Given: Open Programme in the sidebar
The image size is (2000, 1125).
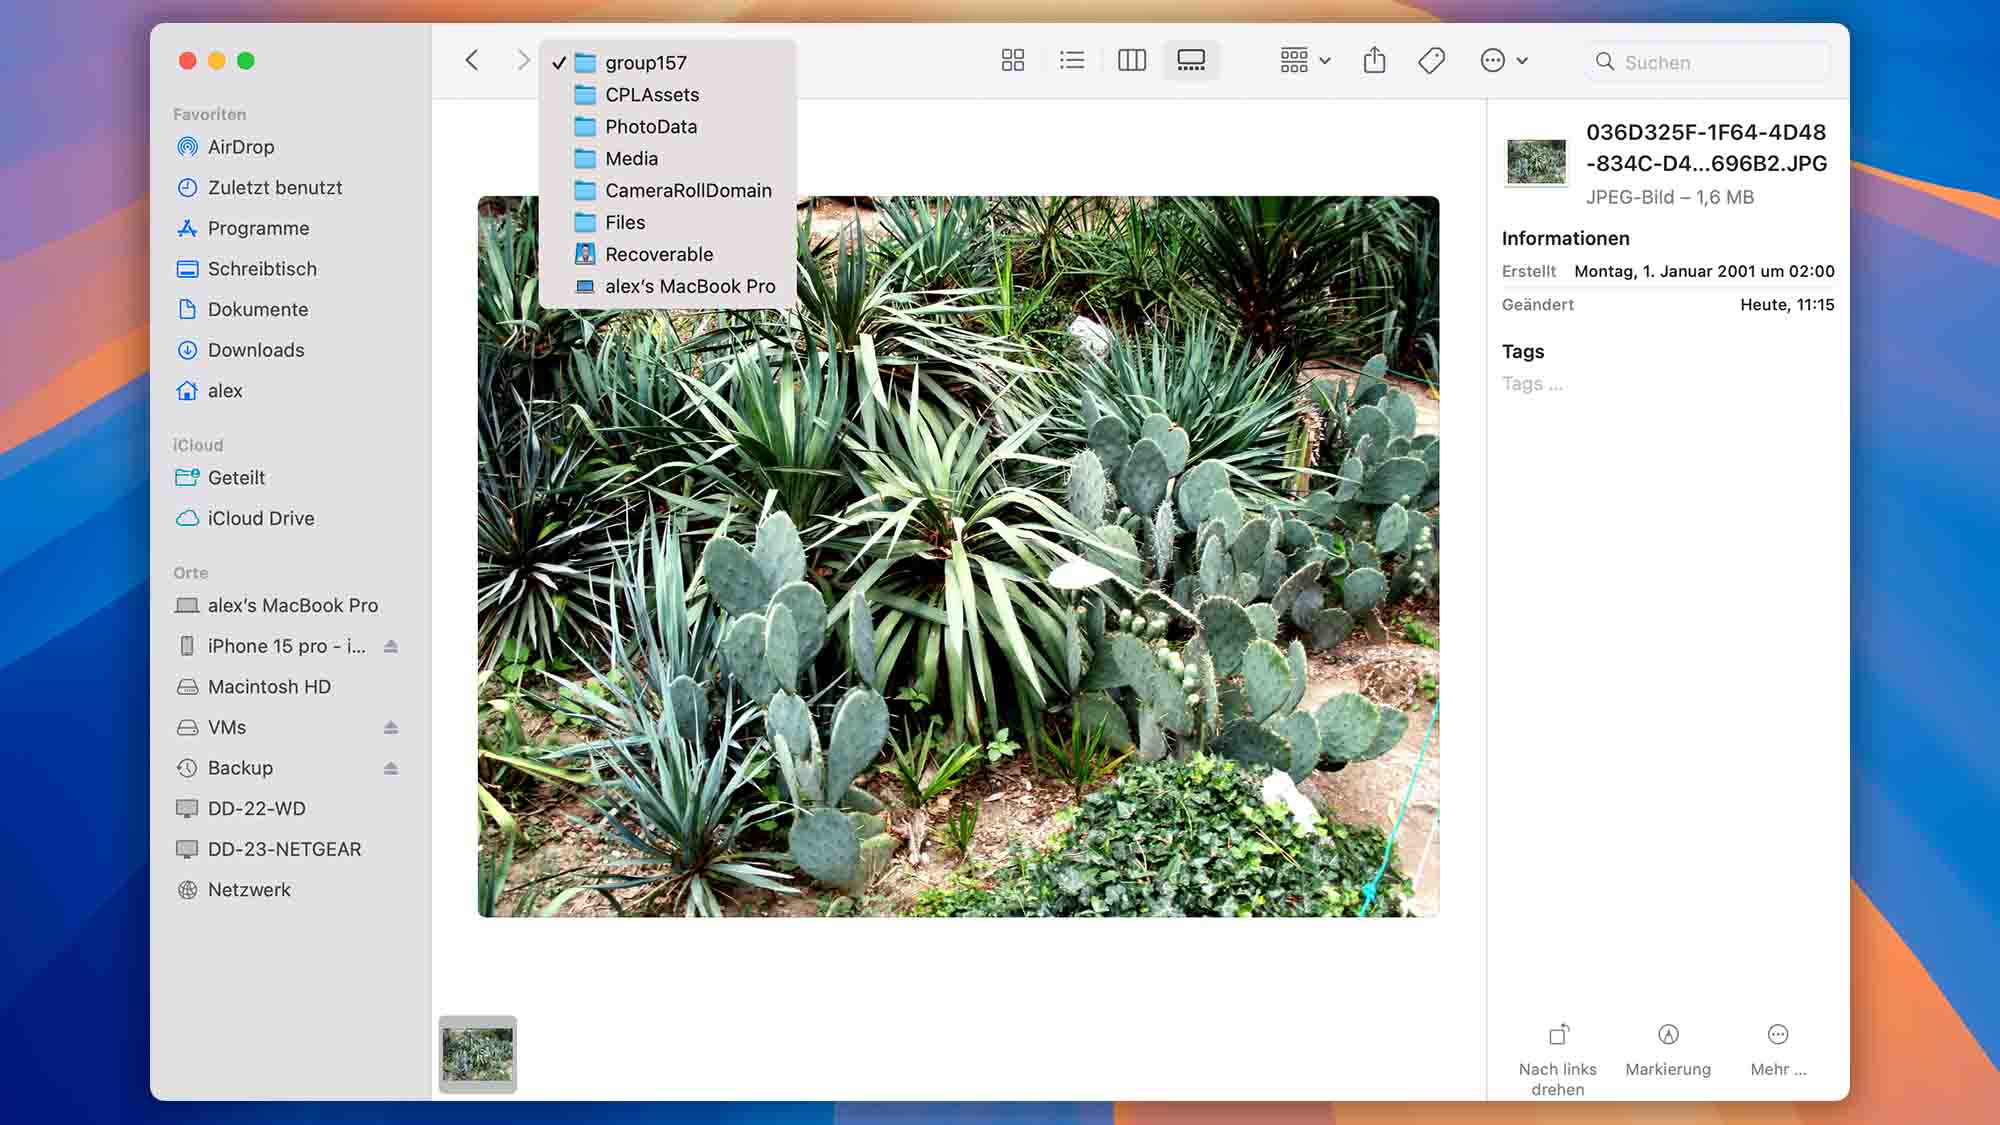Looking at the screenshot, I should [x=290, y=229].
